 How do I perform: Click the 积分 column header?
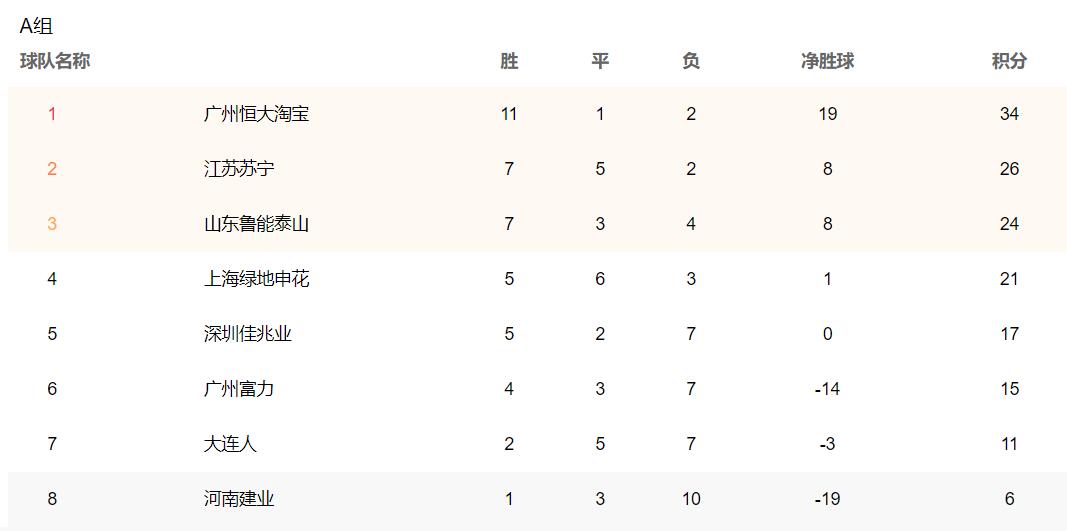tap(1009, 61)
